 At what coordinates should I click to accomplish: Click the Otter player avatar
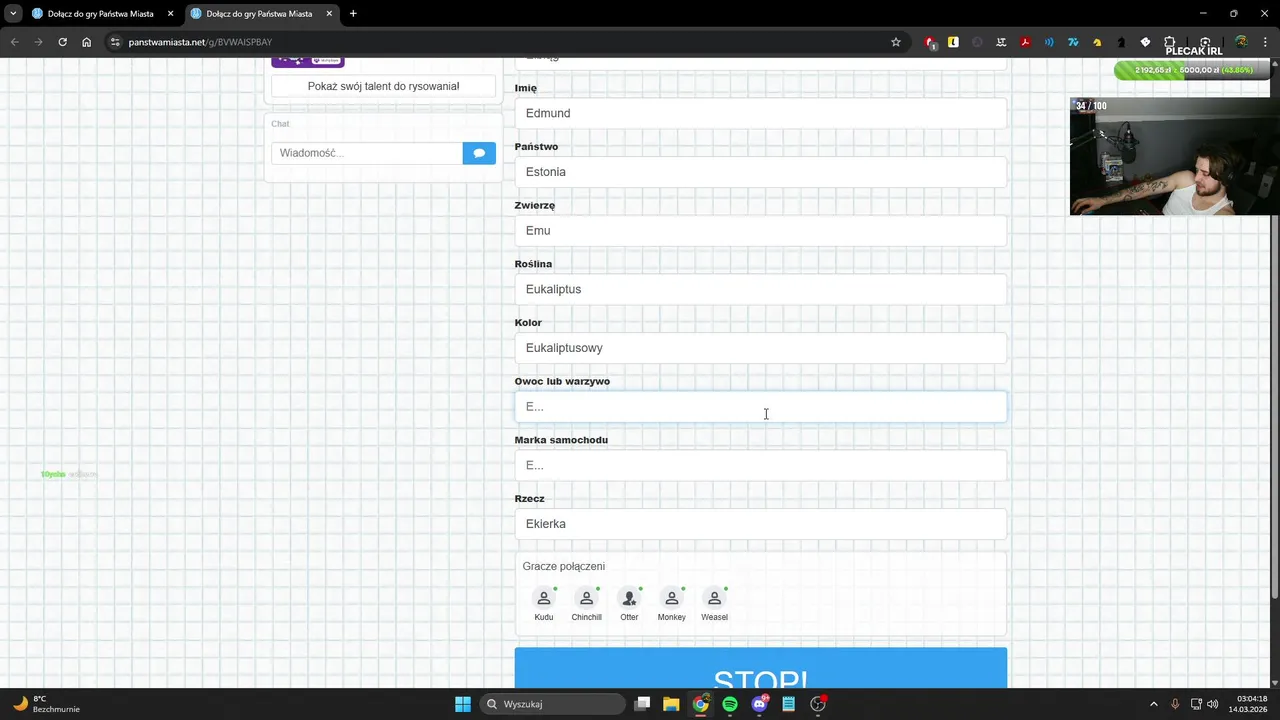629,598
